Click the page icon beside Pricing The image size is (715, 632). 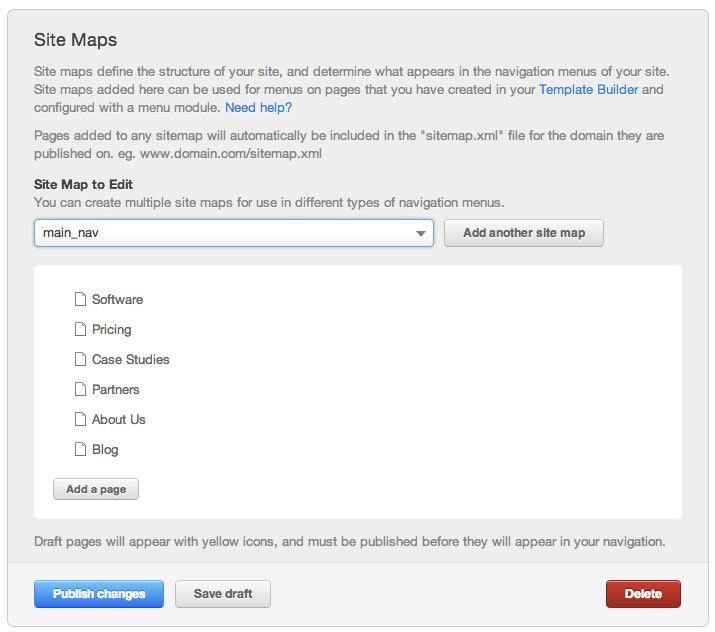click(81, 329)
